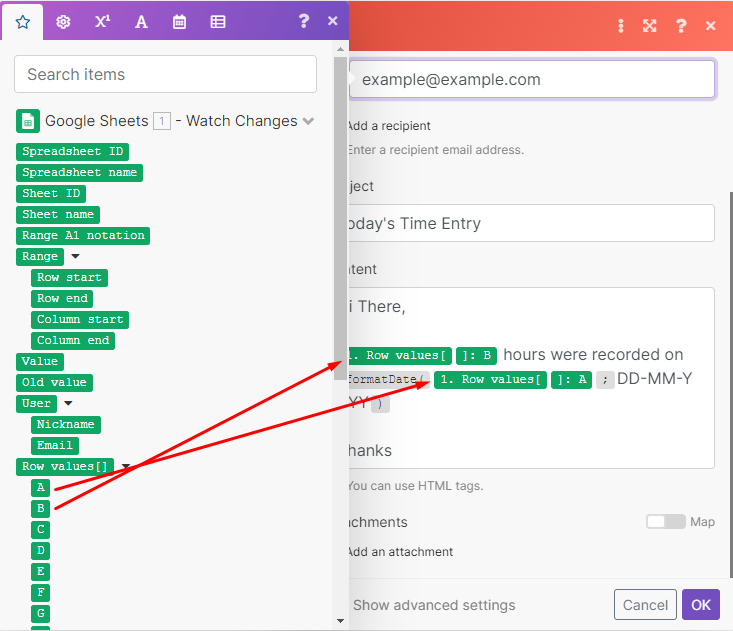Click the OK button

click(x=701, y=605)
